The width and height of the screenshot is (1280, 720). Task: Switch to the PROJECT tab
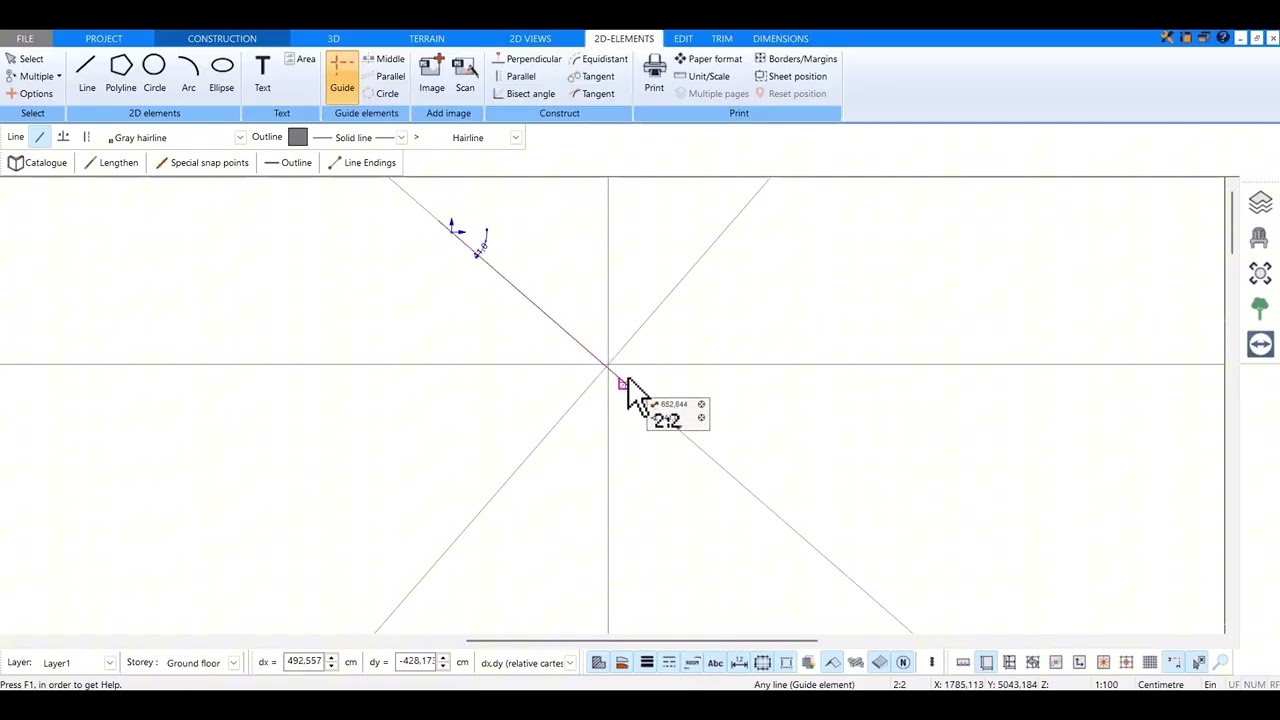(104, 39)
